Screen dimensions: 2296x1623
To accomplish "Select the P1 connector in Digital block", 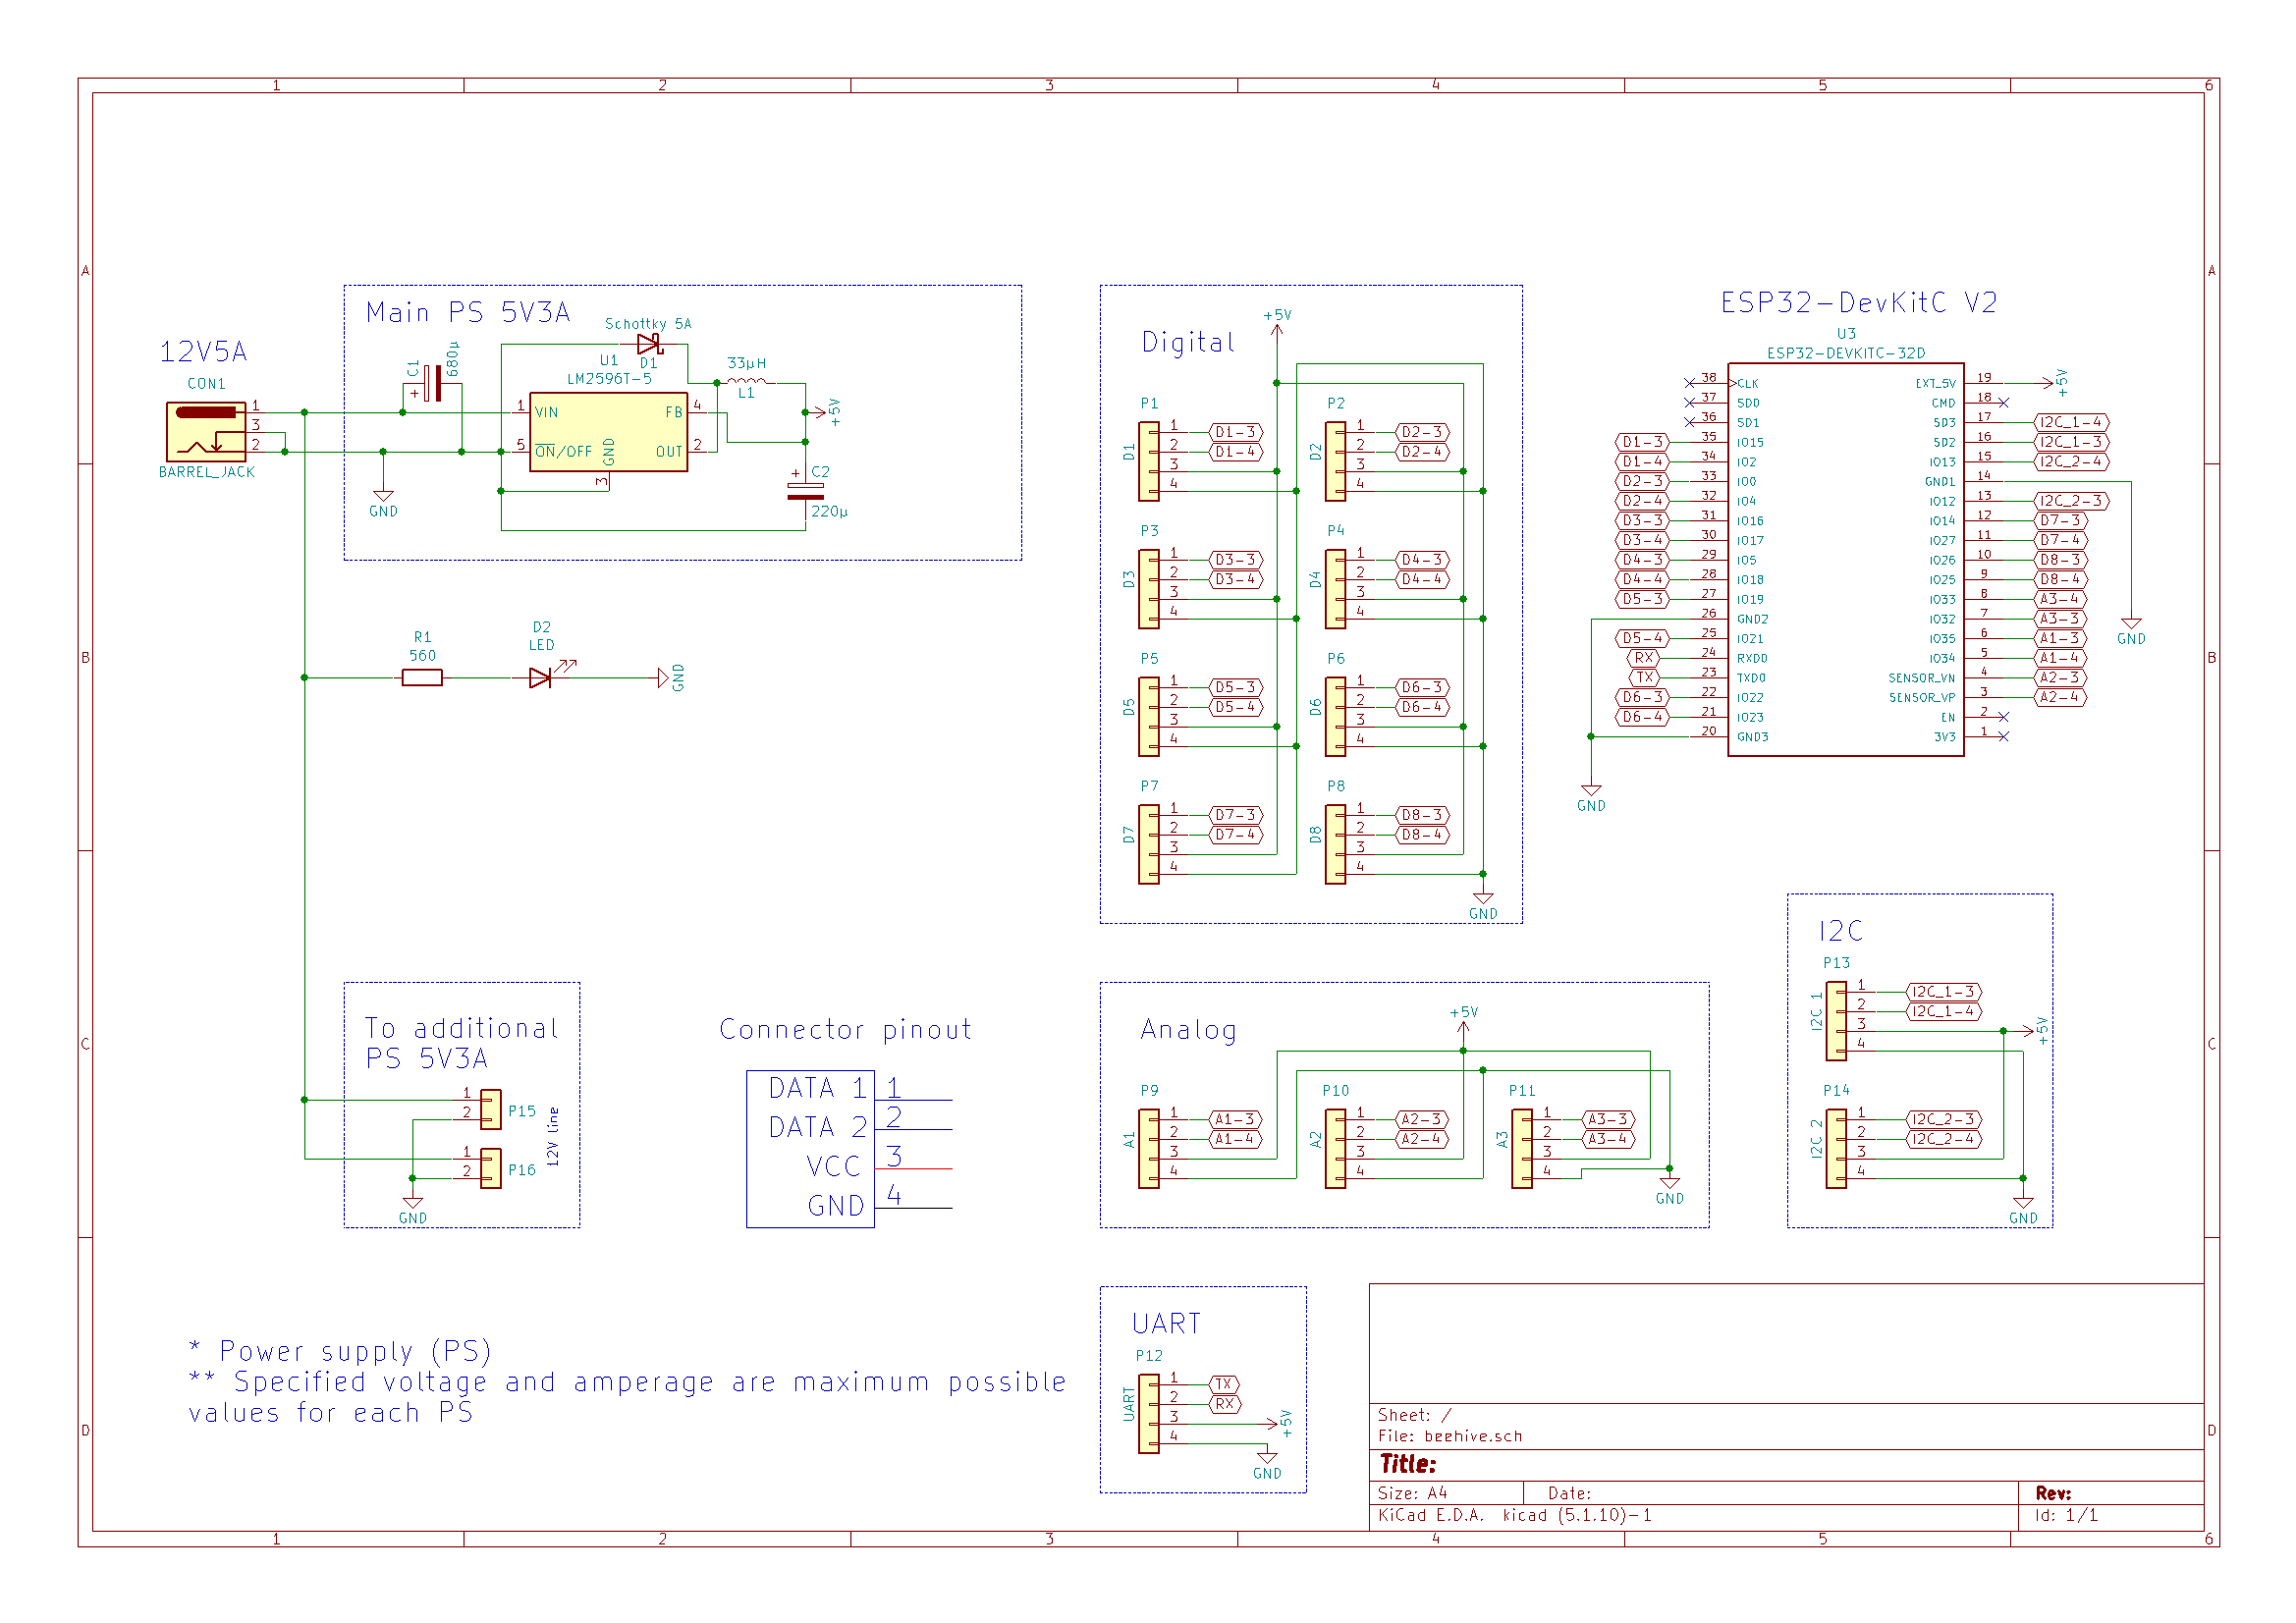I will coord(1149,461).
